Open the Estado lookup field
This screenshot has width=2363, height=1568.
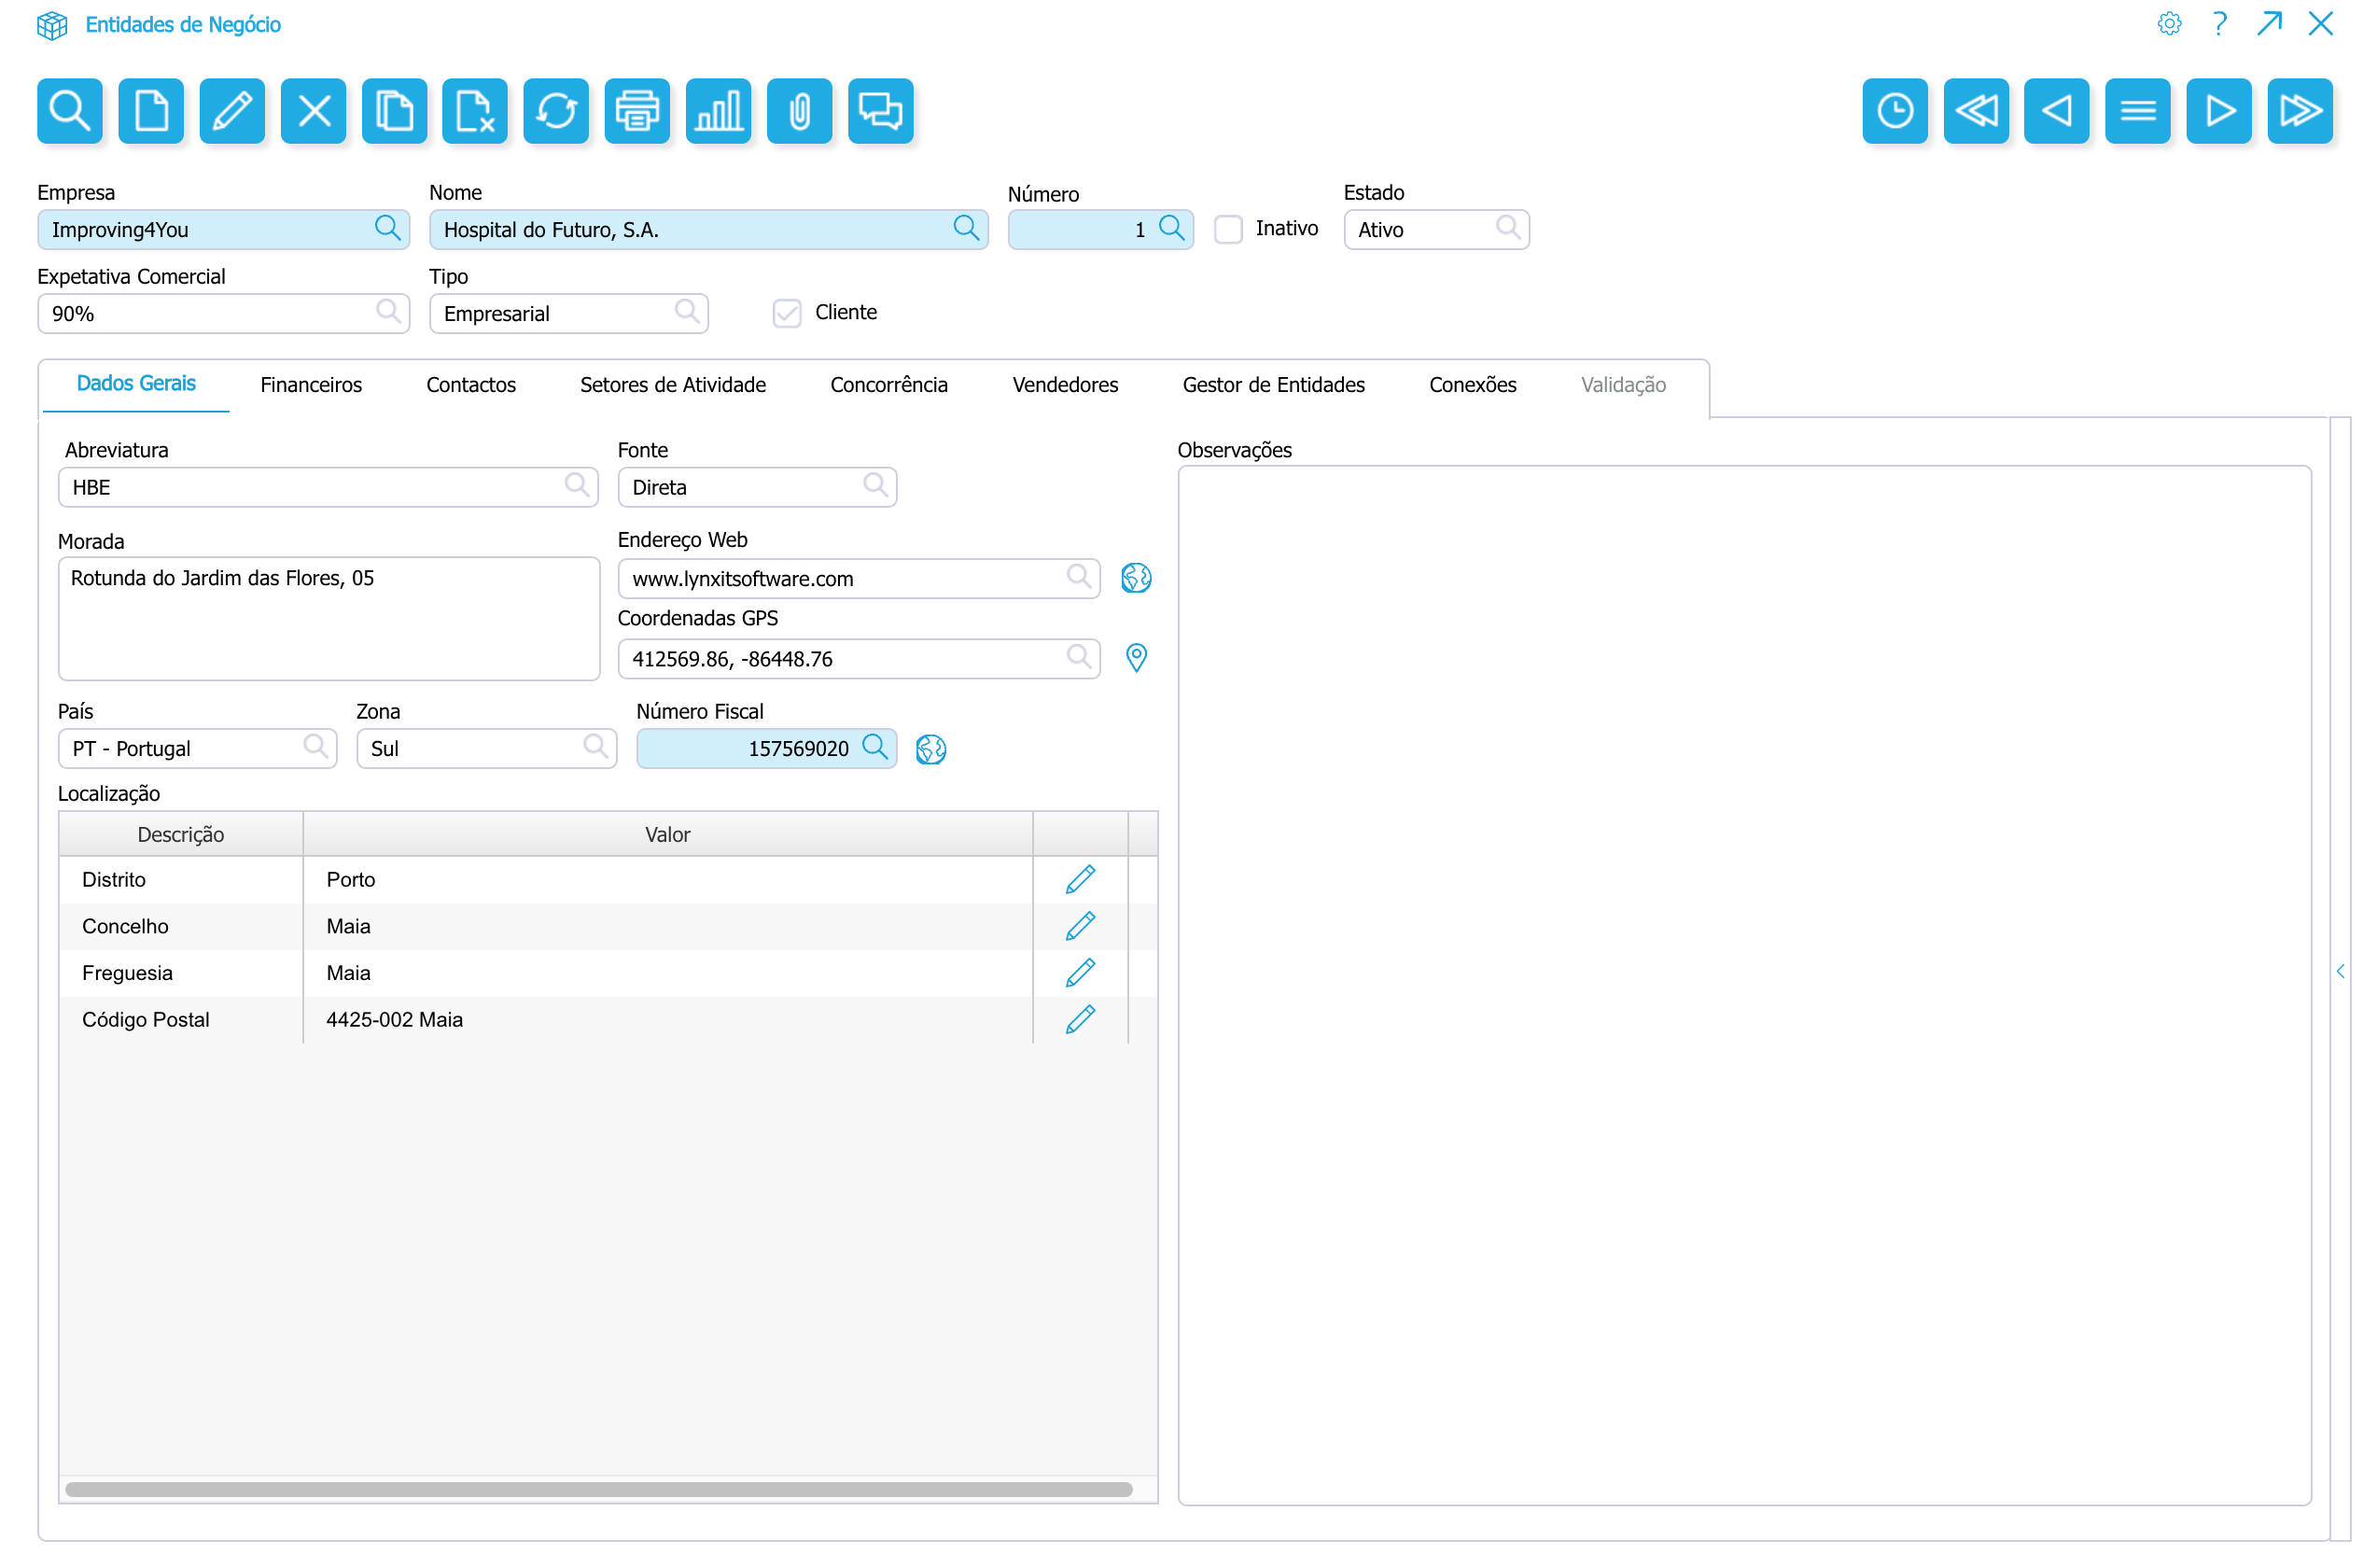[x=1508, y=228]
